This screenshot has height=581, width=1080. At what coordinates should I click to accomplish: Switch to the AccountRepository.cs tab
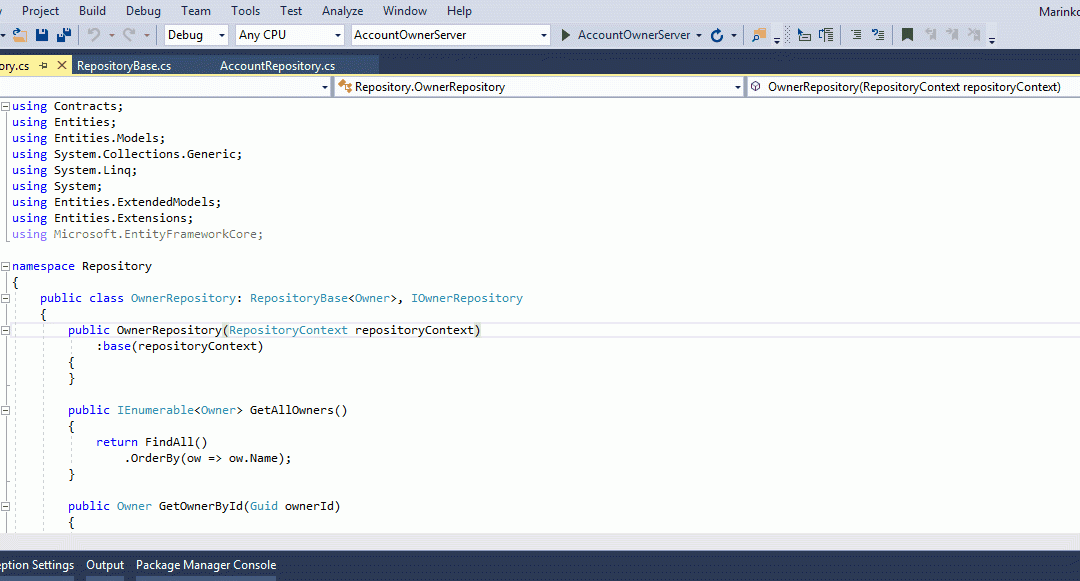[x=277, y=66]
